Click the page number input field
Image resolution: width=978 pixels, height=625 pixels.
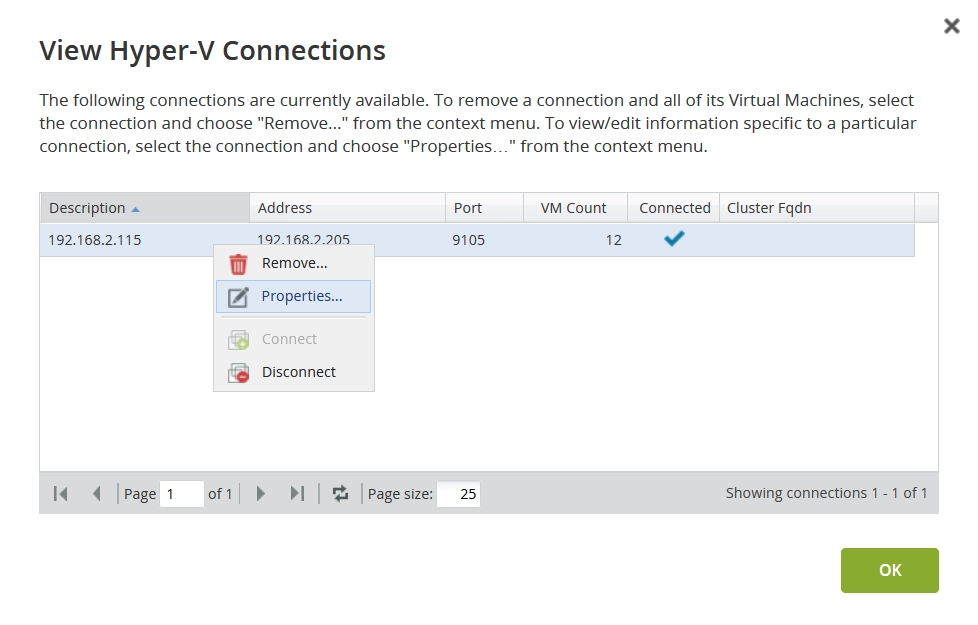click(182, 494)
